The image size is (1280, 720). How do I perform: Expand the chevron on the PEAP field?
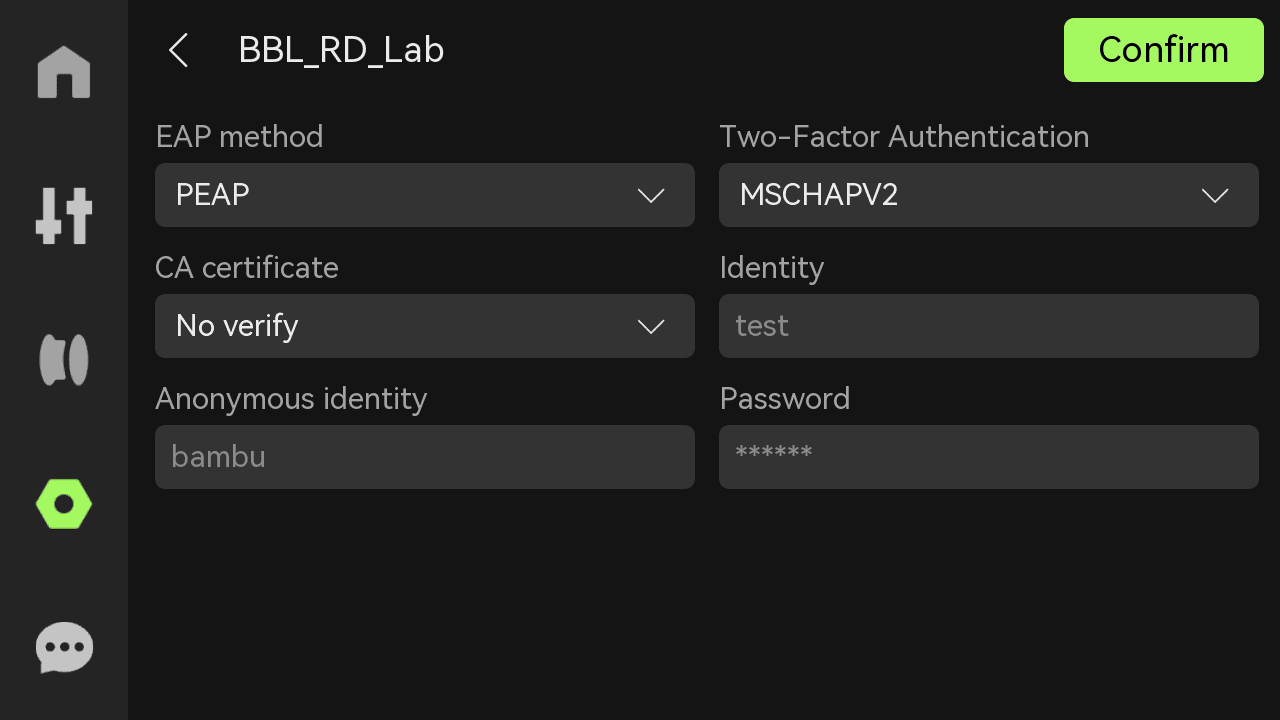click(651, 196)
